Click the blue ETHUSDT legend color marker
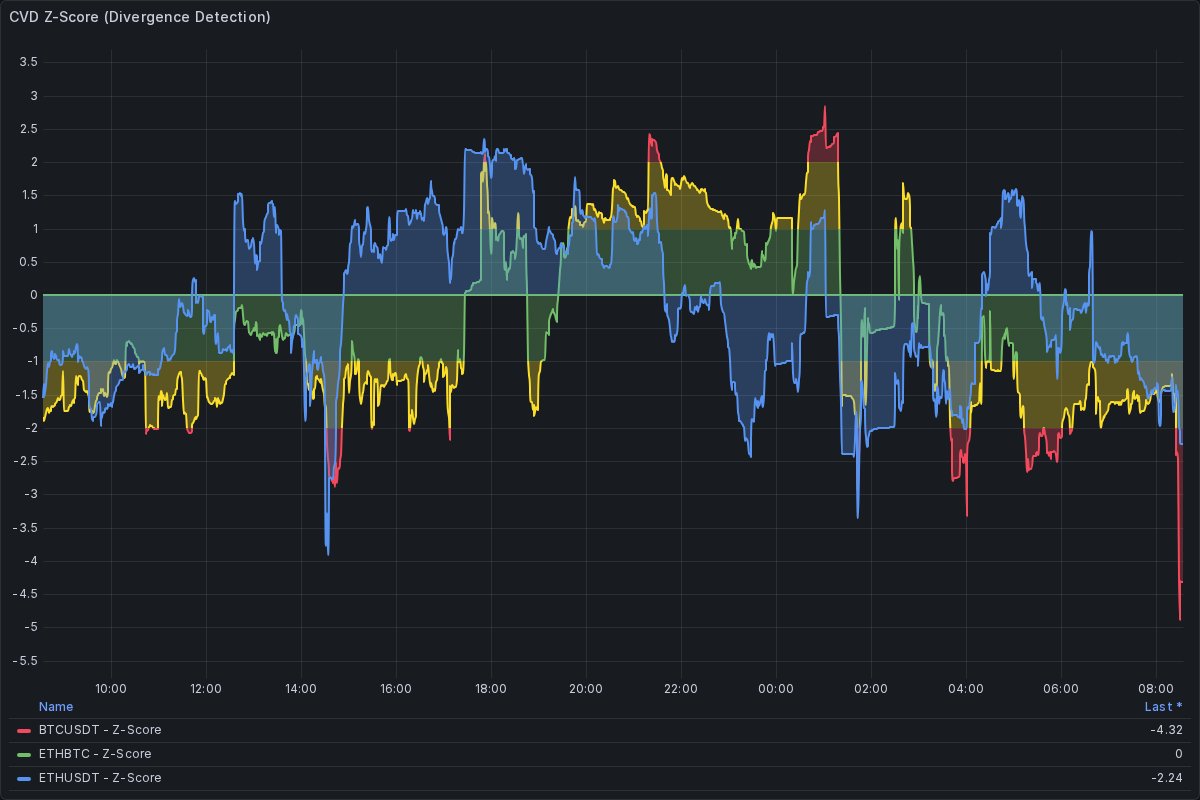This screenshot has width=1200, height=800. (25, 778)
